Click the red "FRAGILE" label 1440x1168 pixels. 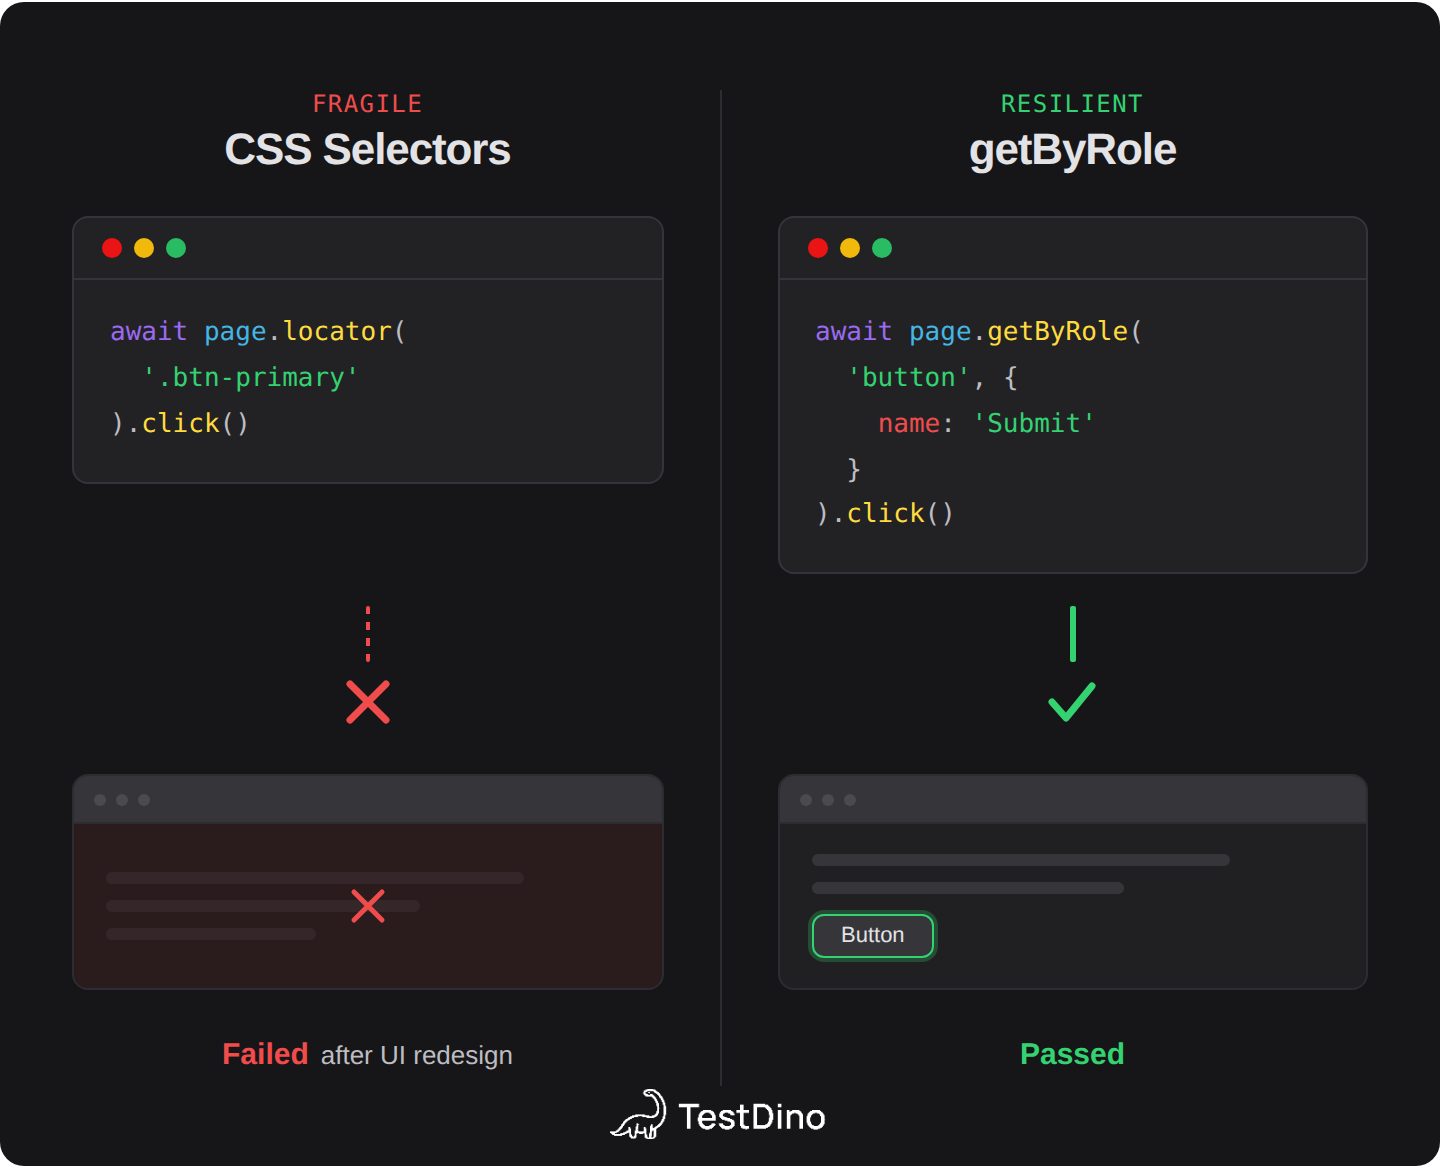(x=367, y=104)
